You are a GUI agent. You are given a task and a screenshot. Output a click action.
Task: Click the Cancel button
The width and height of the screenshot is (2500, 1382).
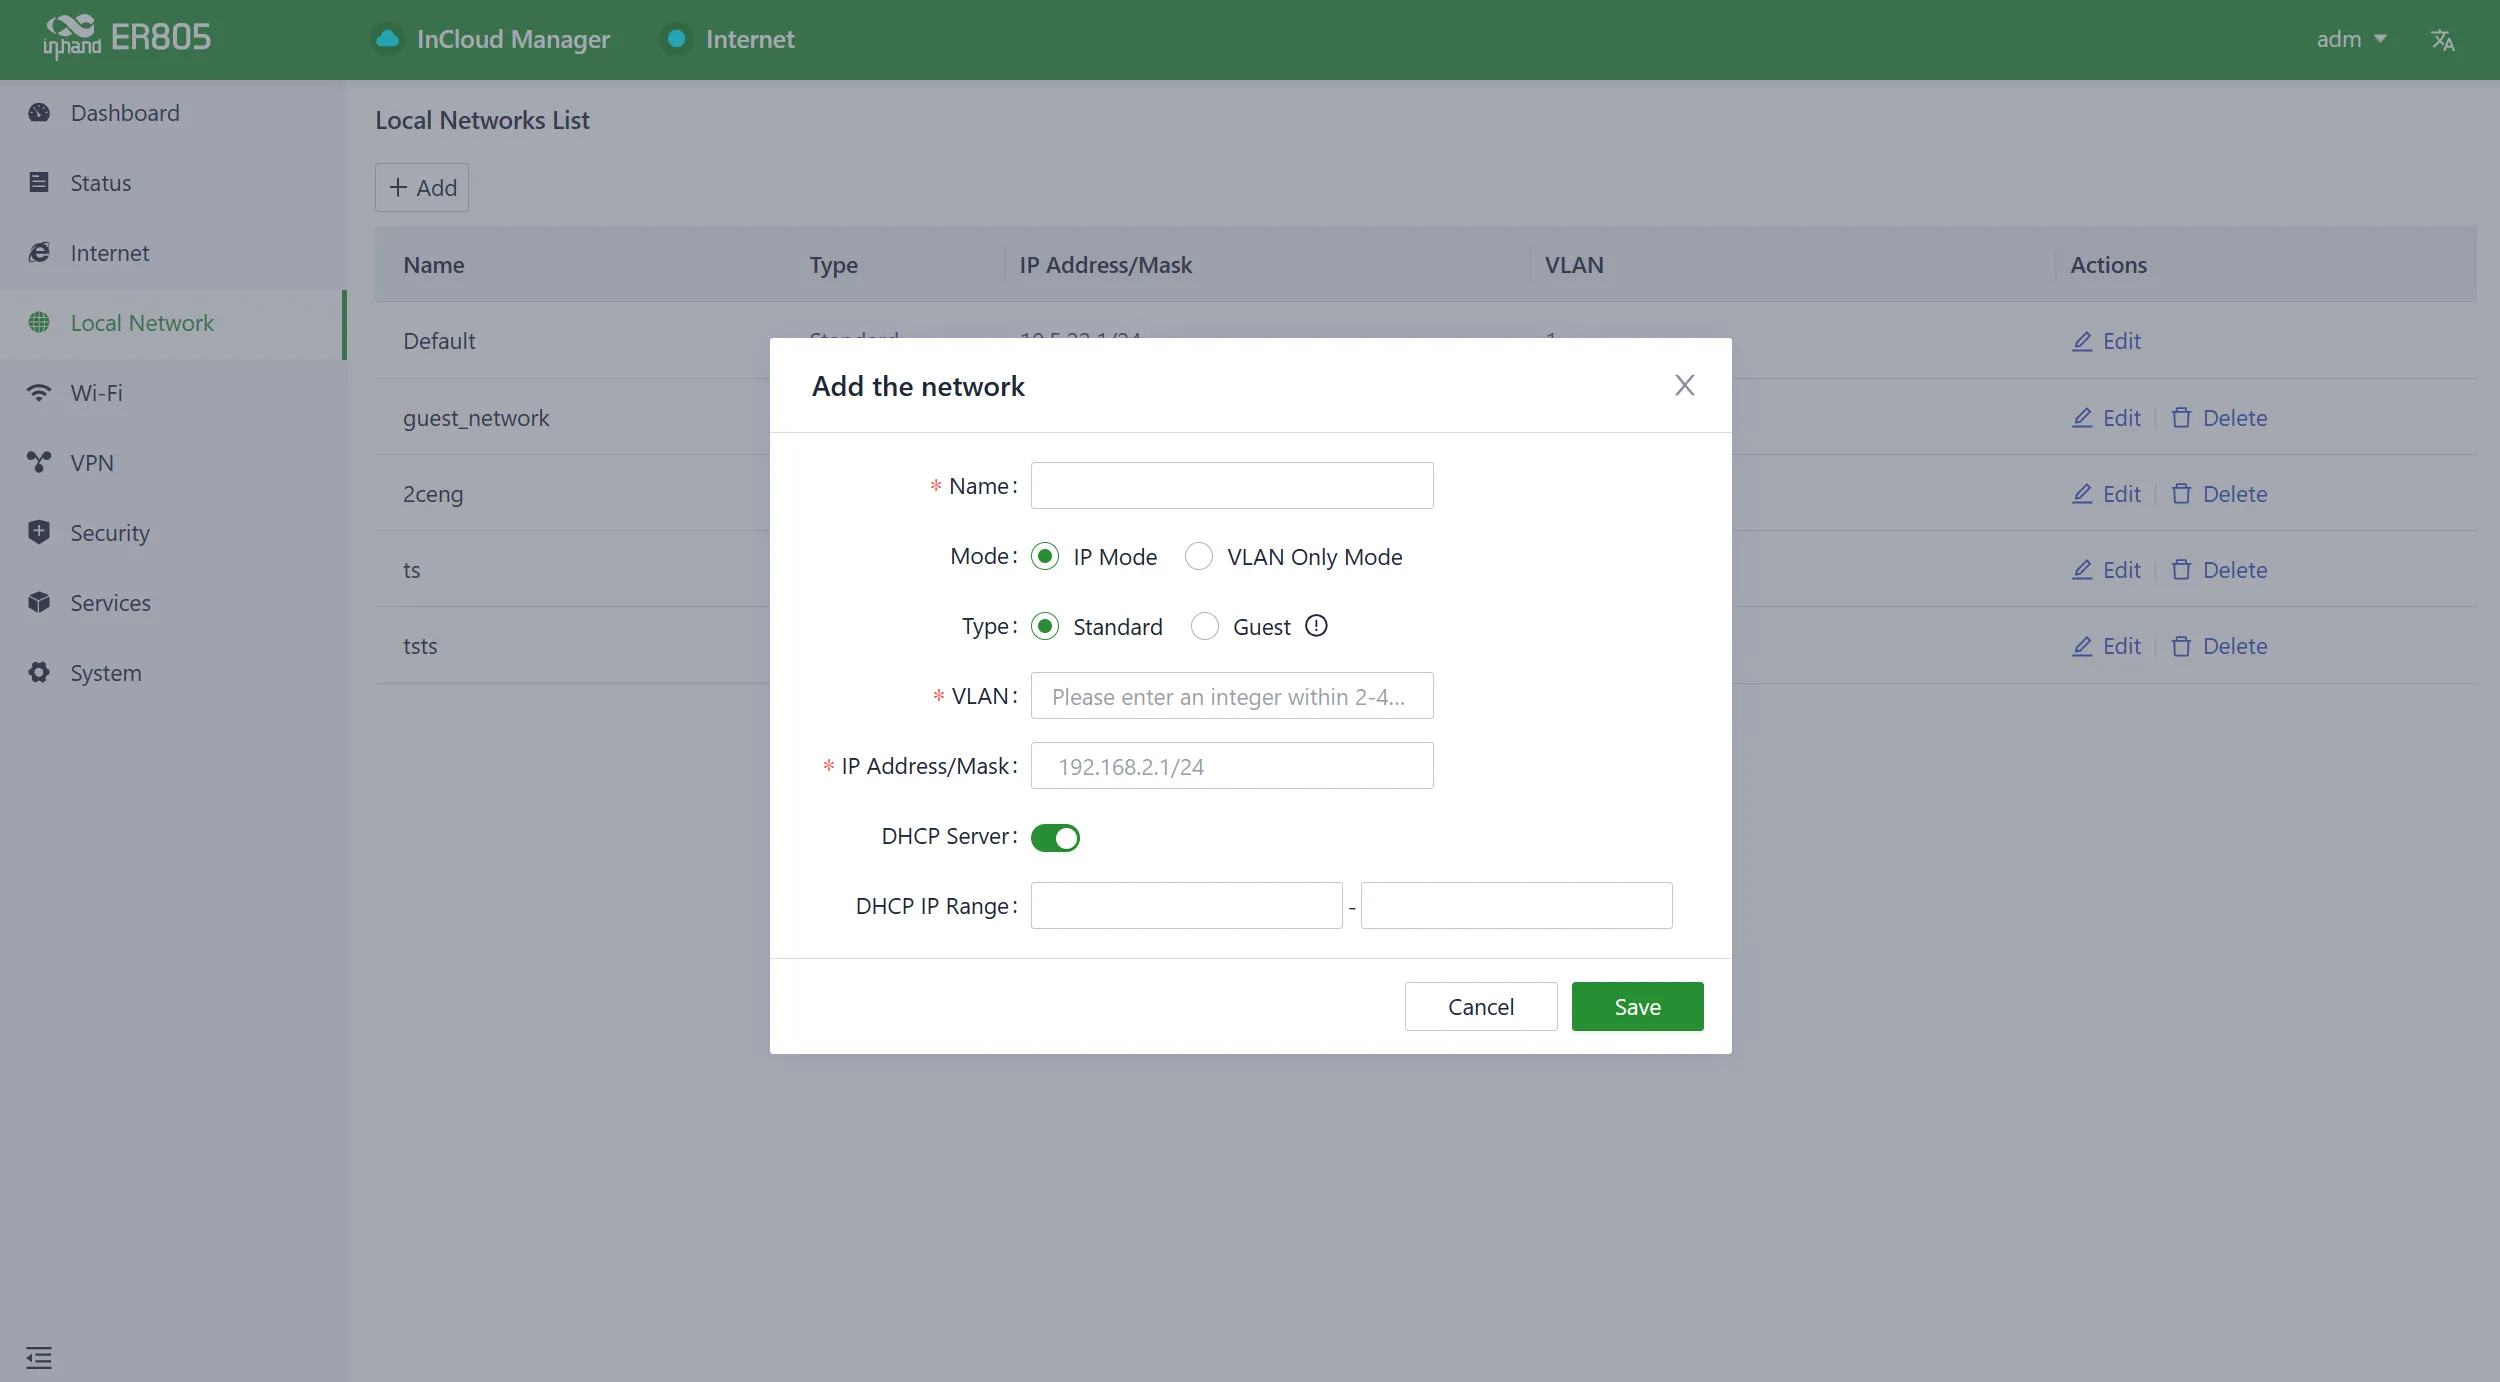coord(1481,1006)
